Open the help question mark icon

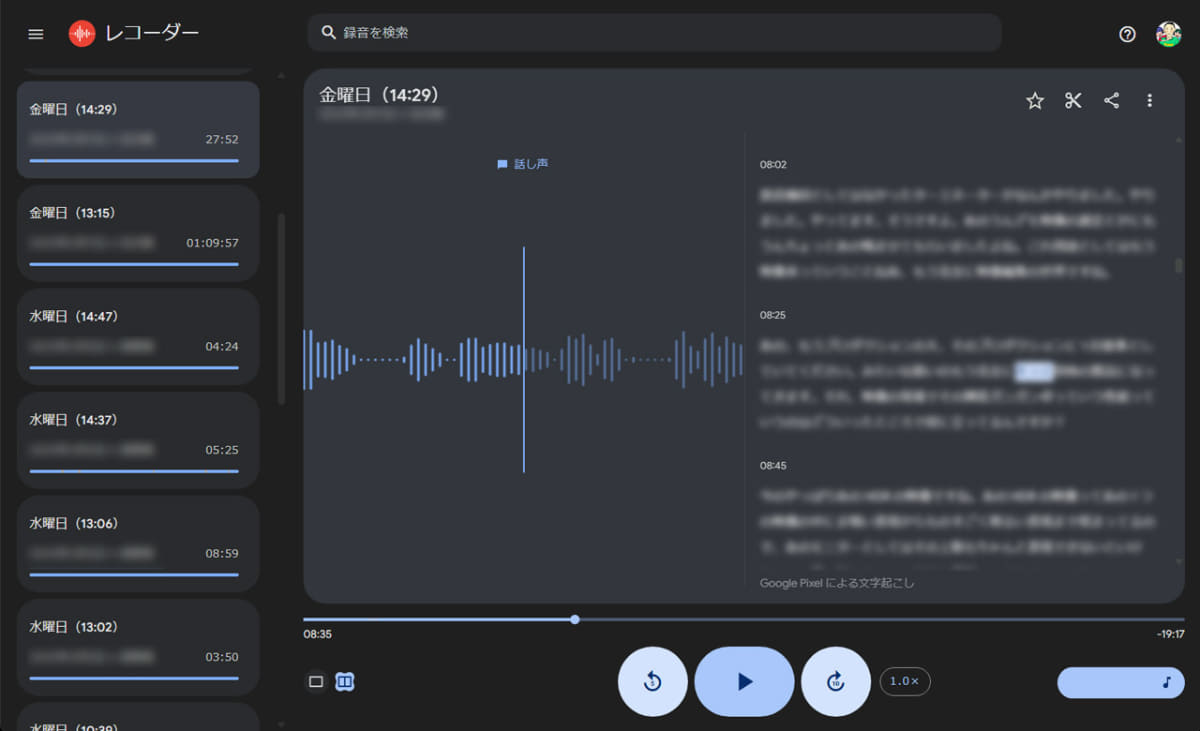point(1127,34)
